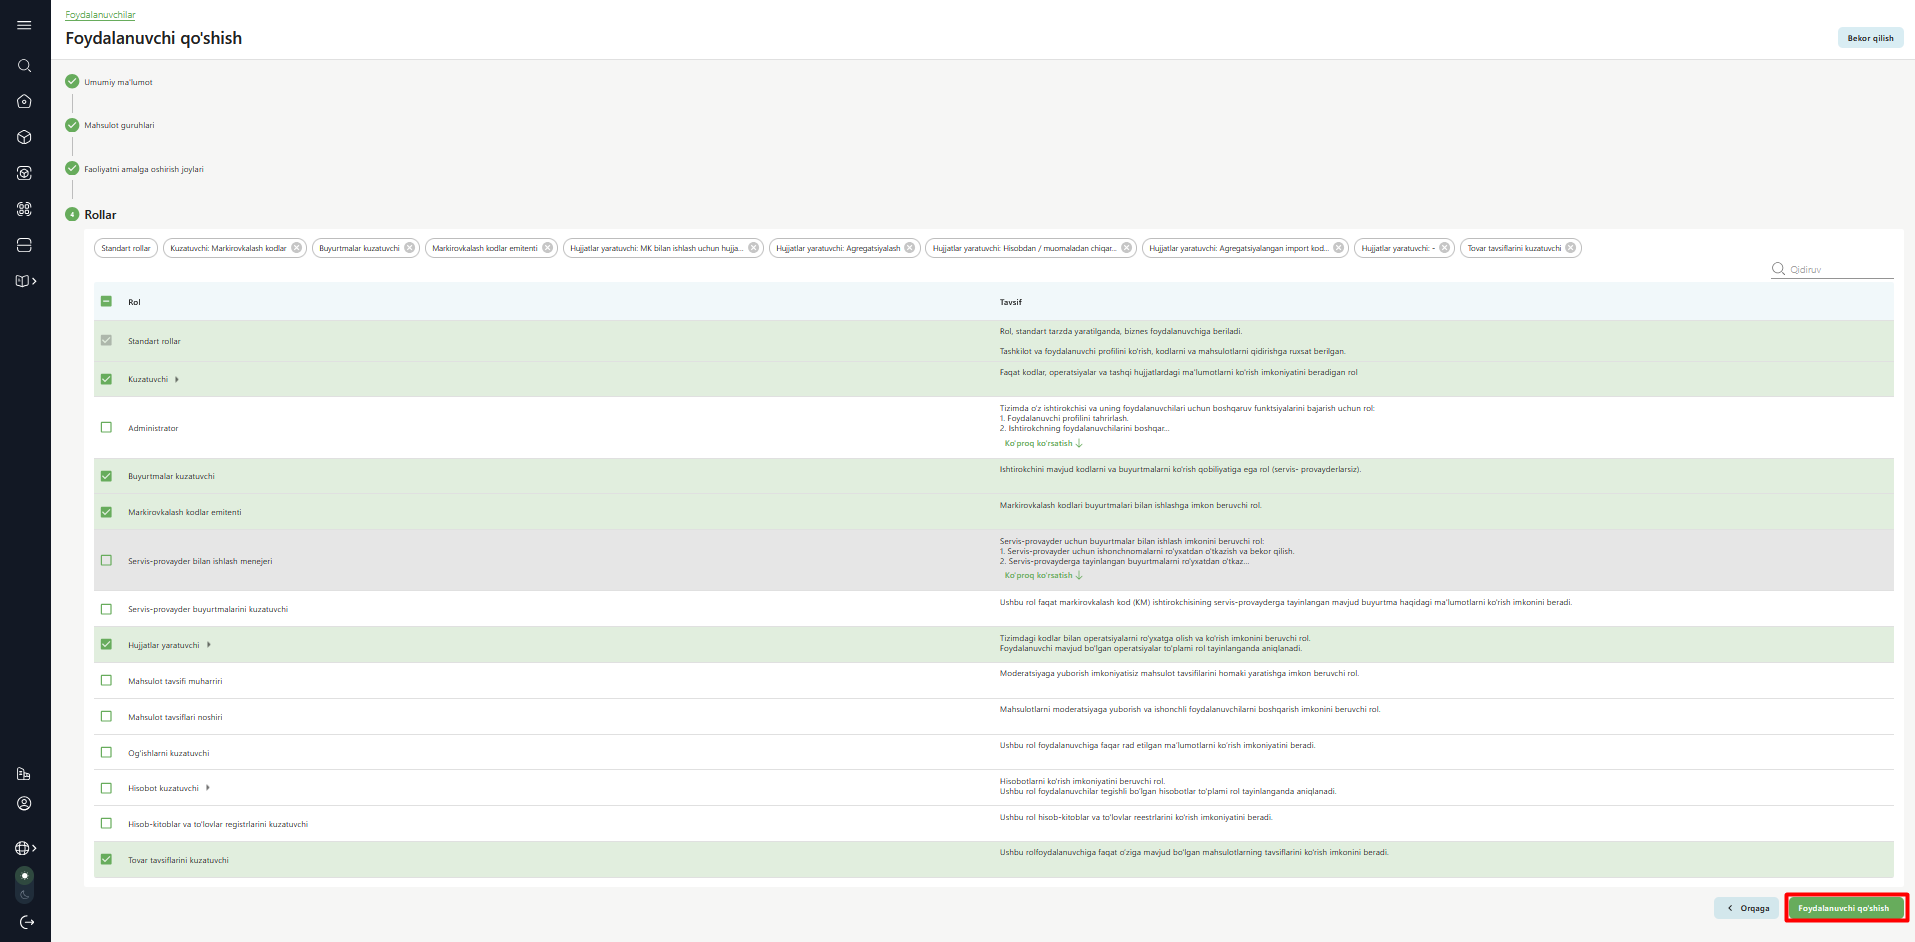
Task: Click the logout icon in sidebar
Action: (x=26, y=922)
